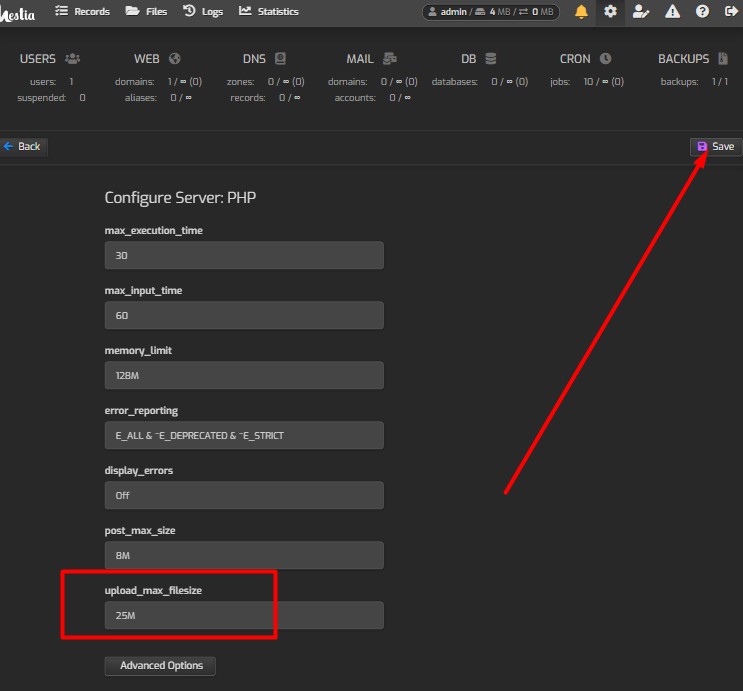743x691 pixels.
Task: Go Back to previous page
Action: [22, 146]
